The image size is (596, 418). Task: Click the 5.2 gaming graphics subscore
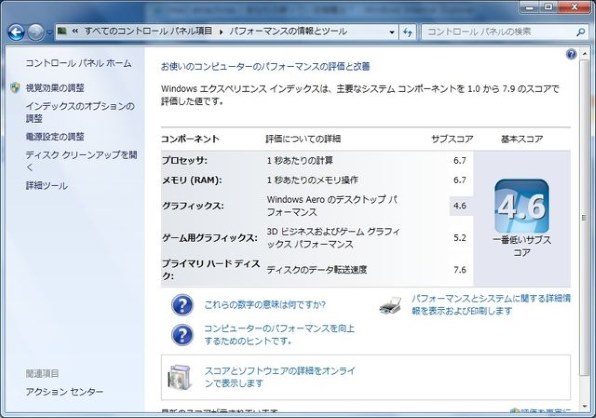coord(460,238)
